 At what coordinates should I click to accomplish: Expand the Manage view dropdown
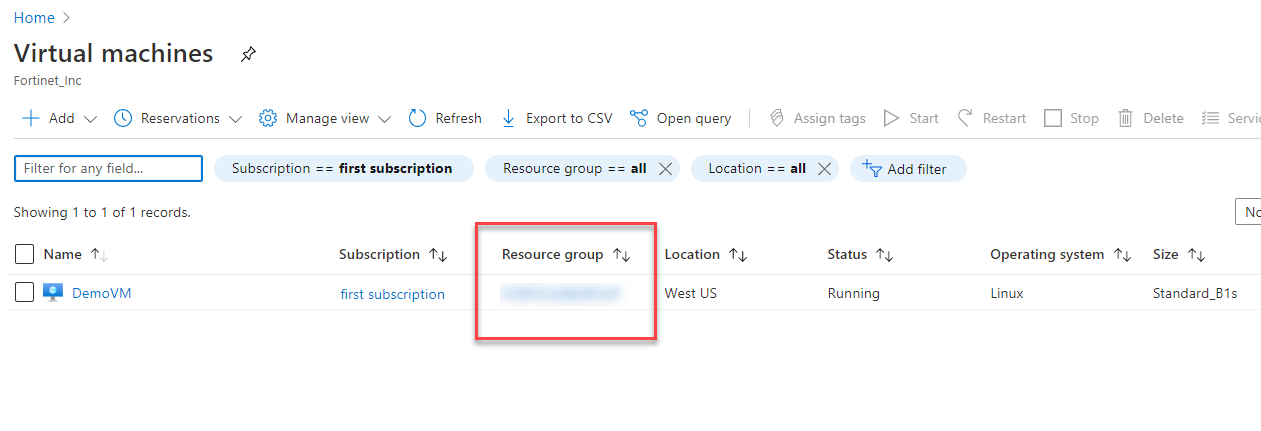click(x=385, y=119)
